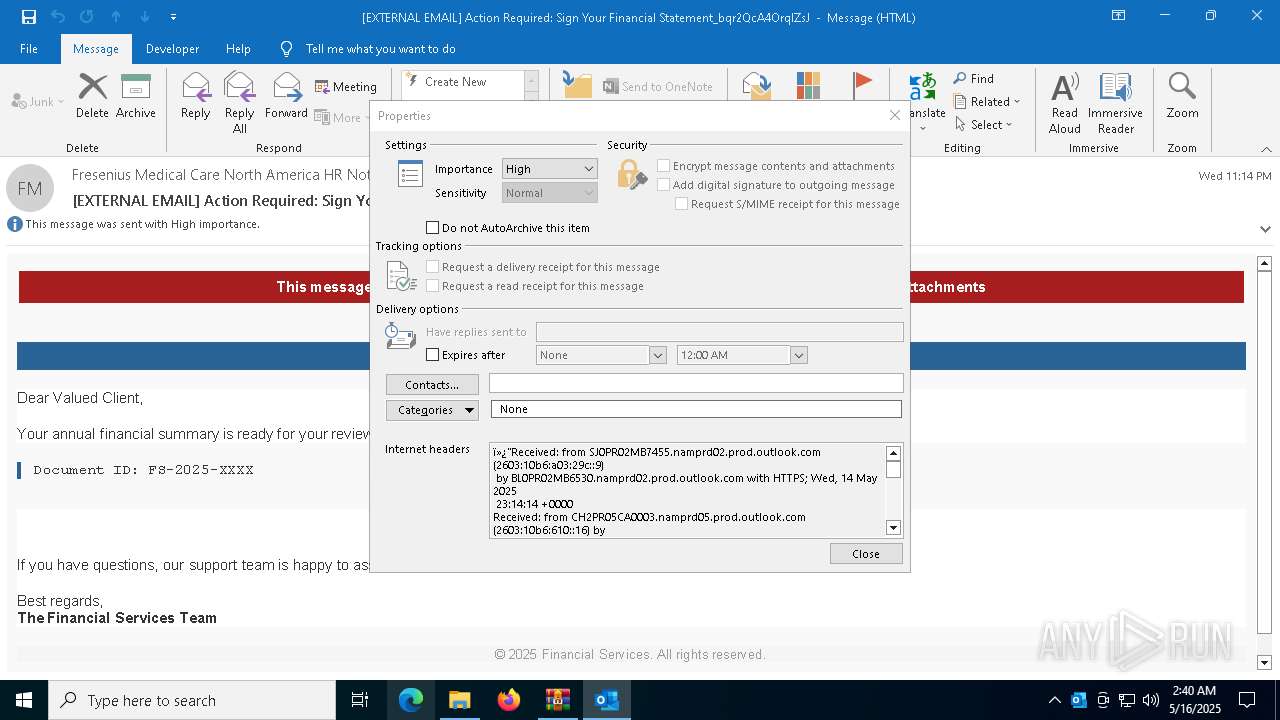Screen dimensions: 1280x720
Task: Open Immersive Reader
Action: click(x=1115, y=102)
